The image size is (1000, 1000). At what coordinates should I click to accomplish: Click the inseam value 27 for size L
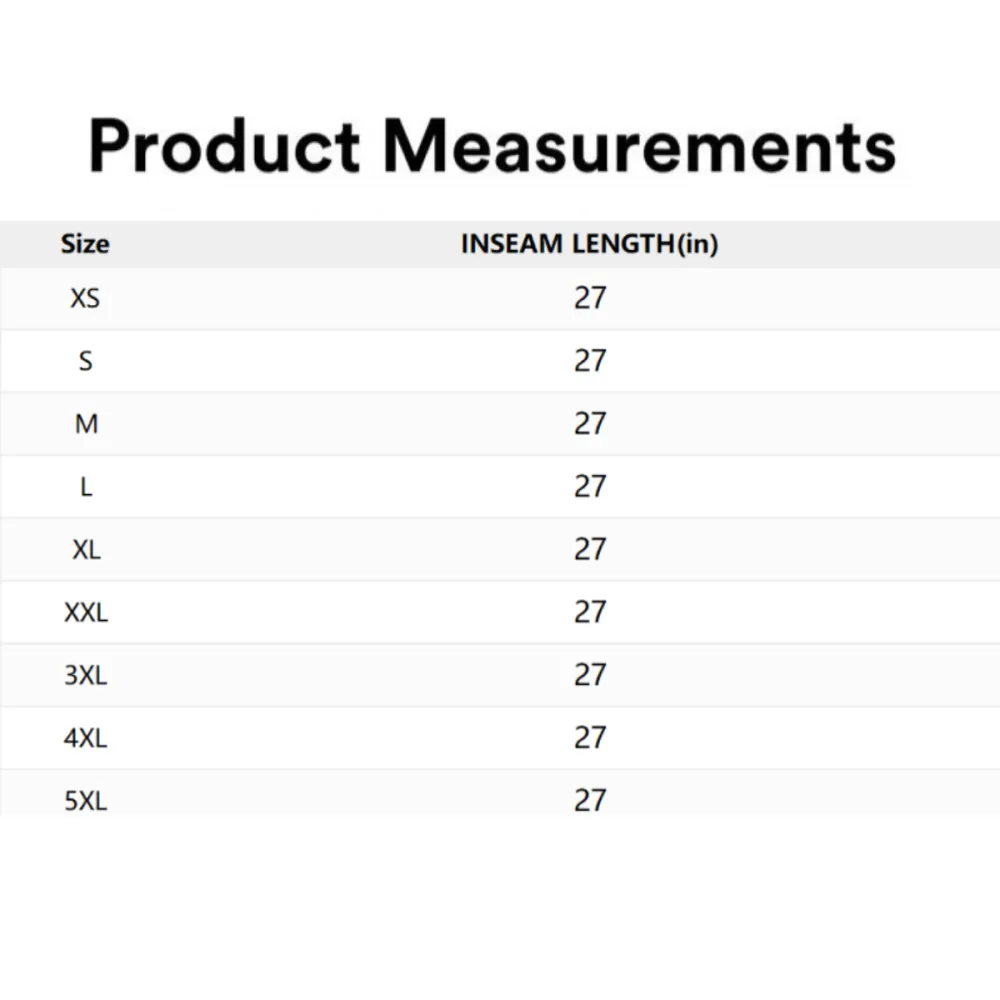point(590,487)
